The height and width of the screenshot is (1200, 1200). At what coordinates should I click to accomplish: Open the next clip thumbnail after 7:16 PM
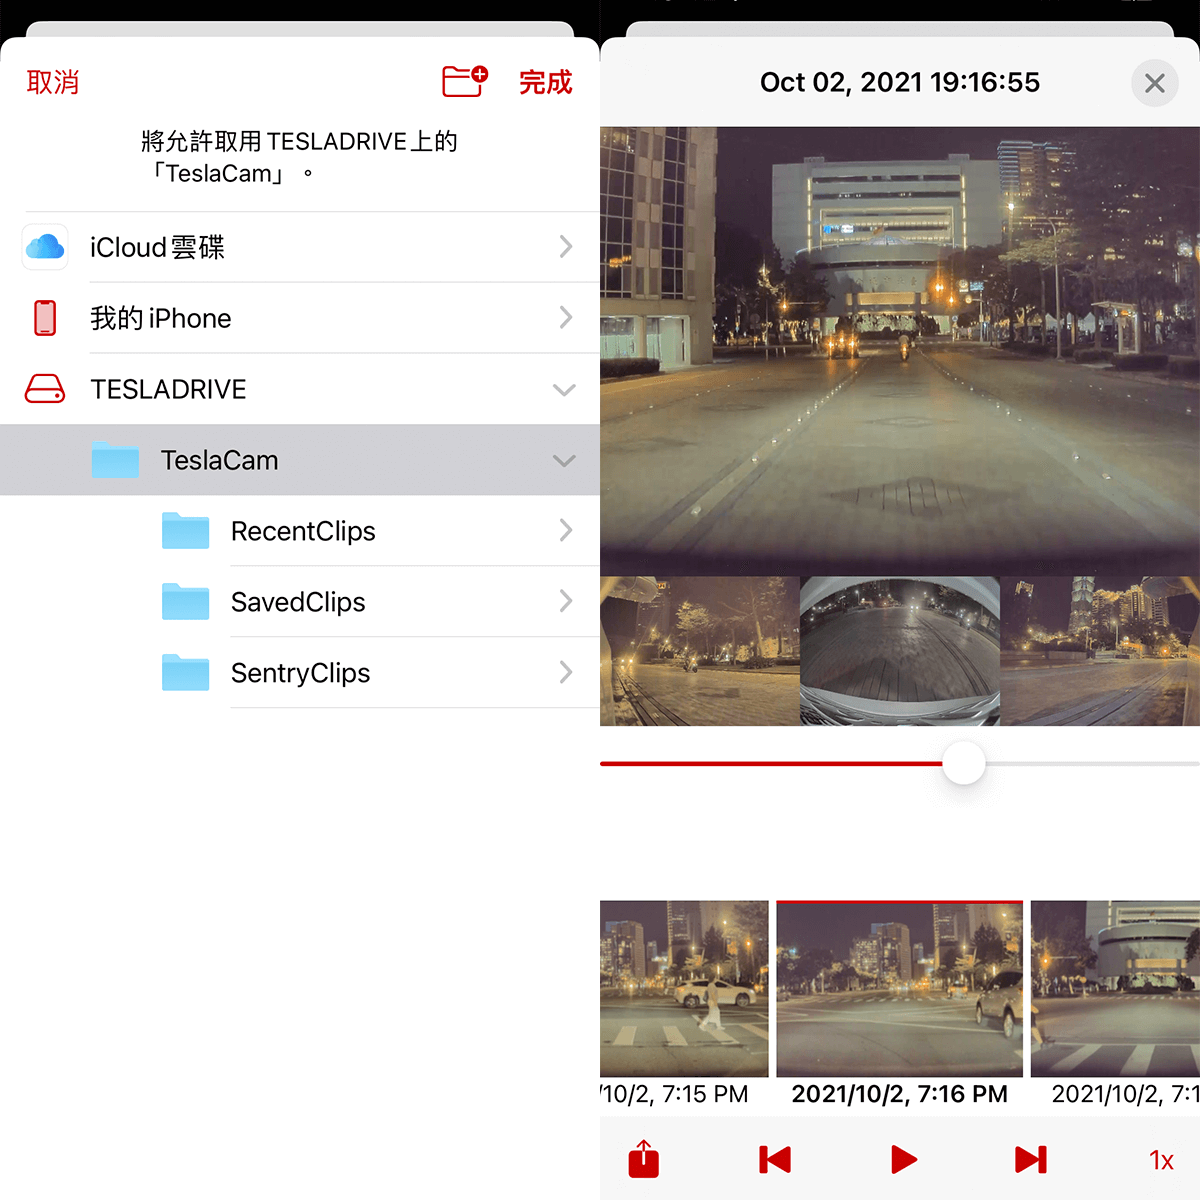click(1115, 988)
